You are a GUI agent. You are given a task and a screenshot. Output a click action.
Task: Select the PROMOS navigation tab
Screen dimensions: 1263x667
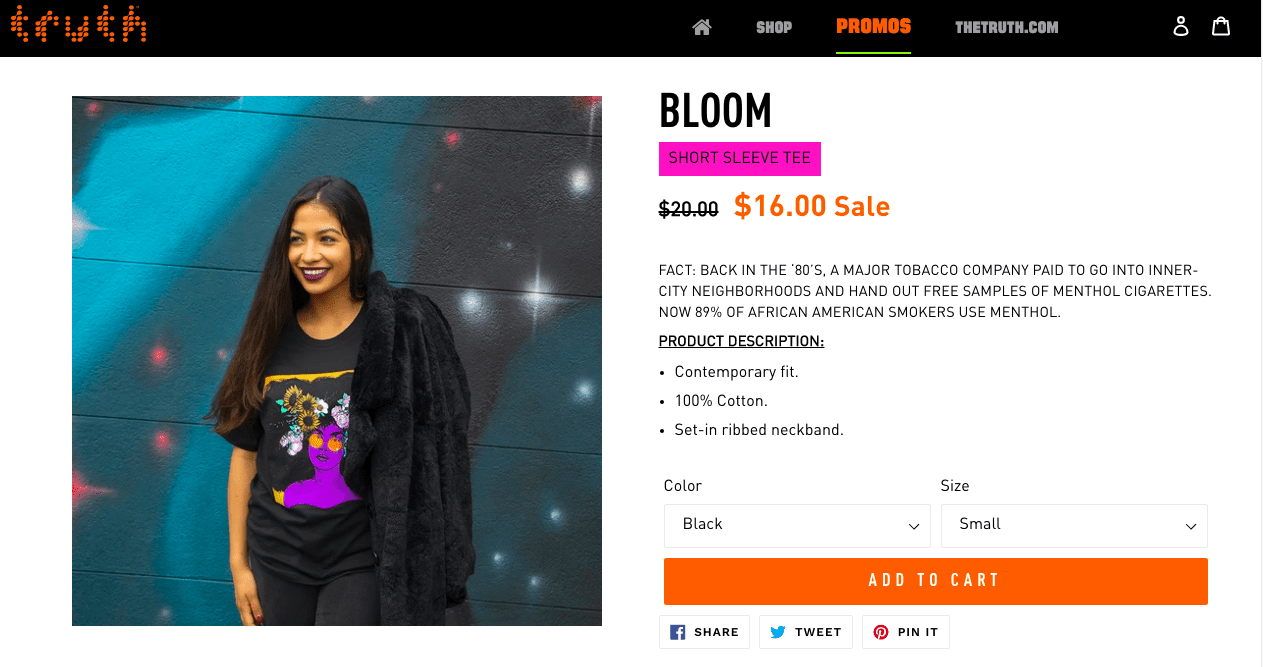873,26
